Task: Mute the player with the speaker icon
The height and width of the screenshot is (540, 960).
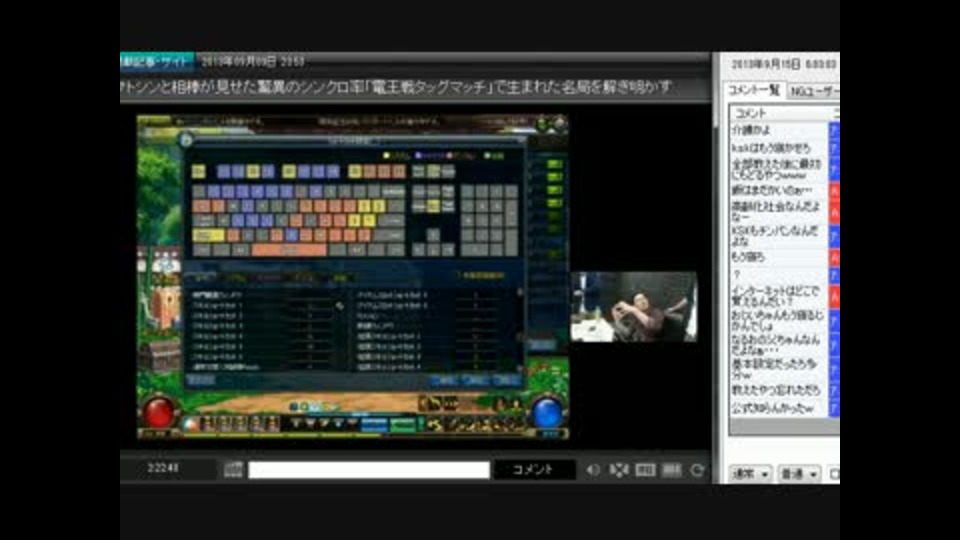Action: coord(593,470)
